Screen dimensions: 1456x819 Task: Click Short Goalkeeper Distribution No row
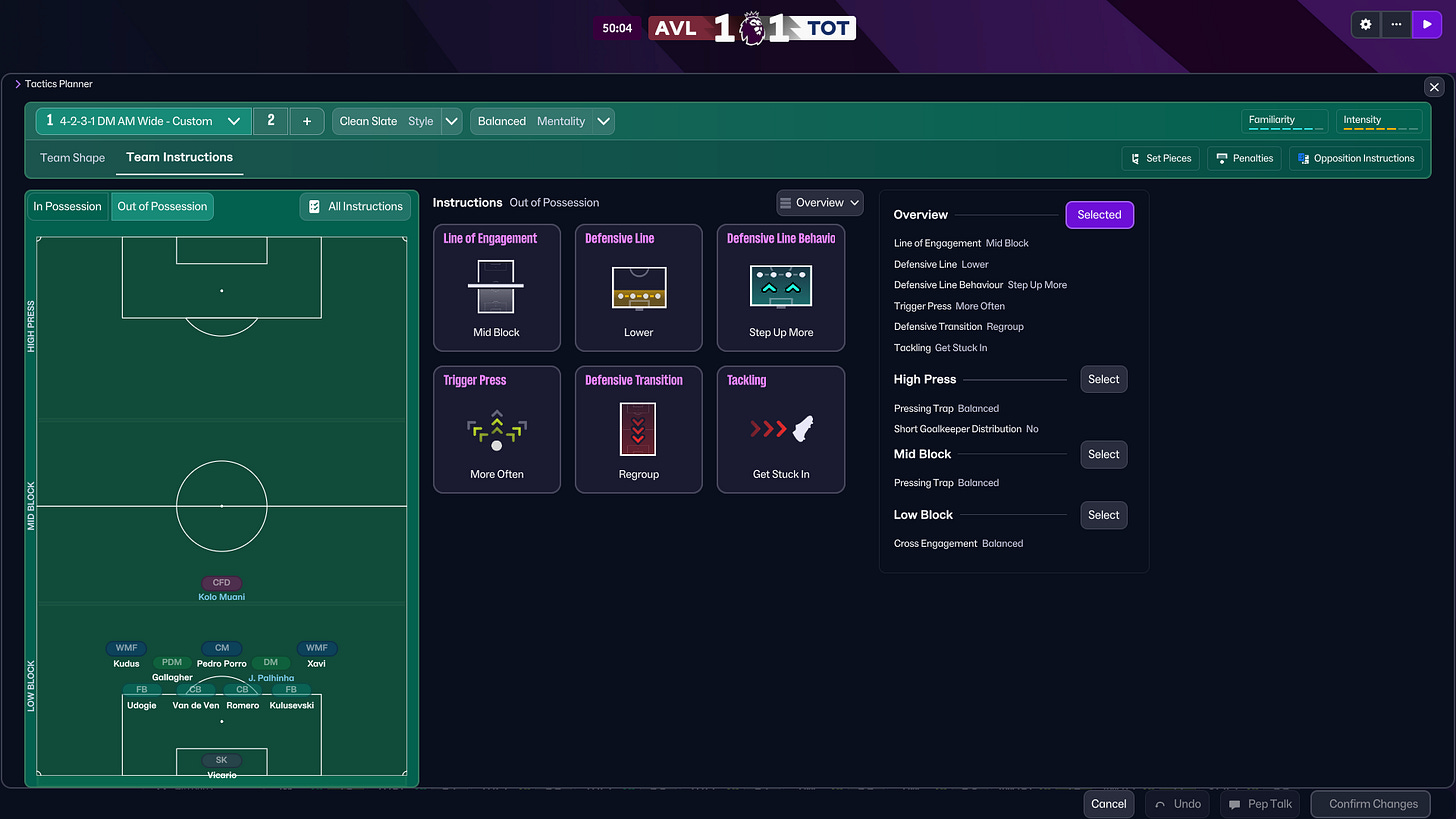coord(966,429)
